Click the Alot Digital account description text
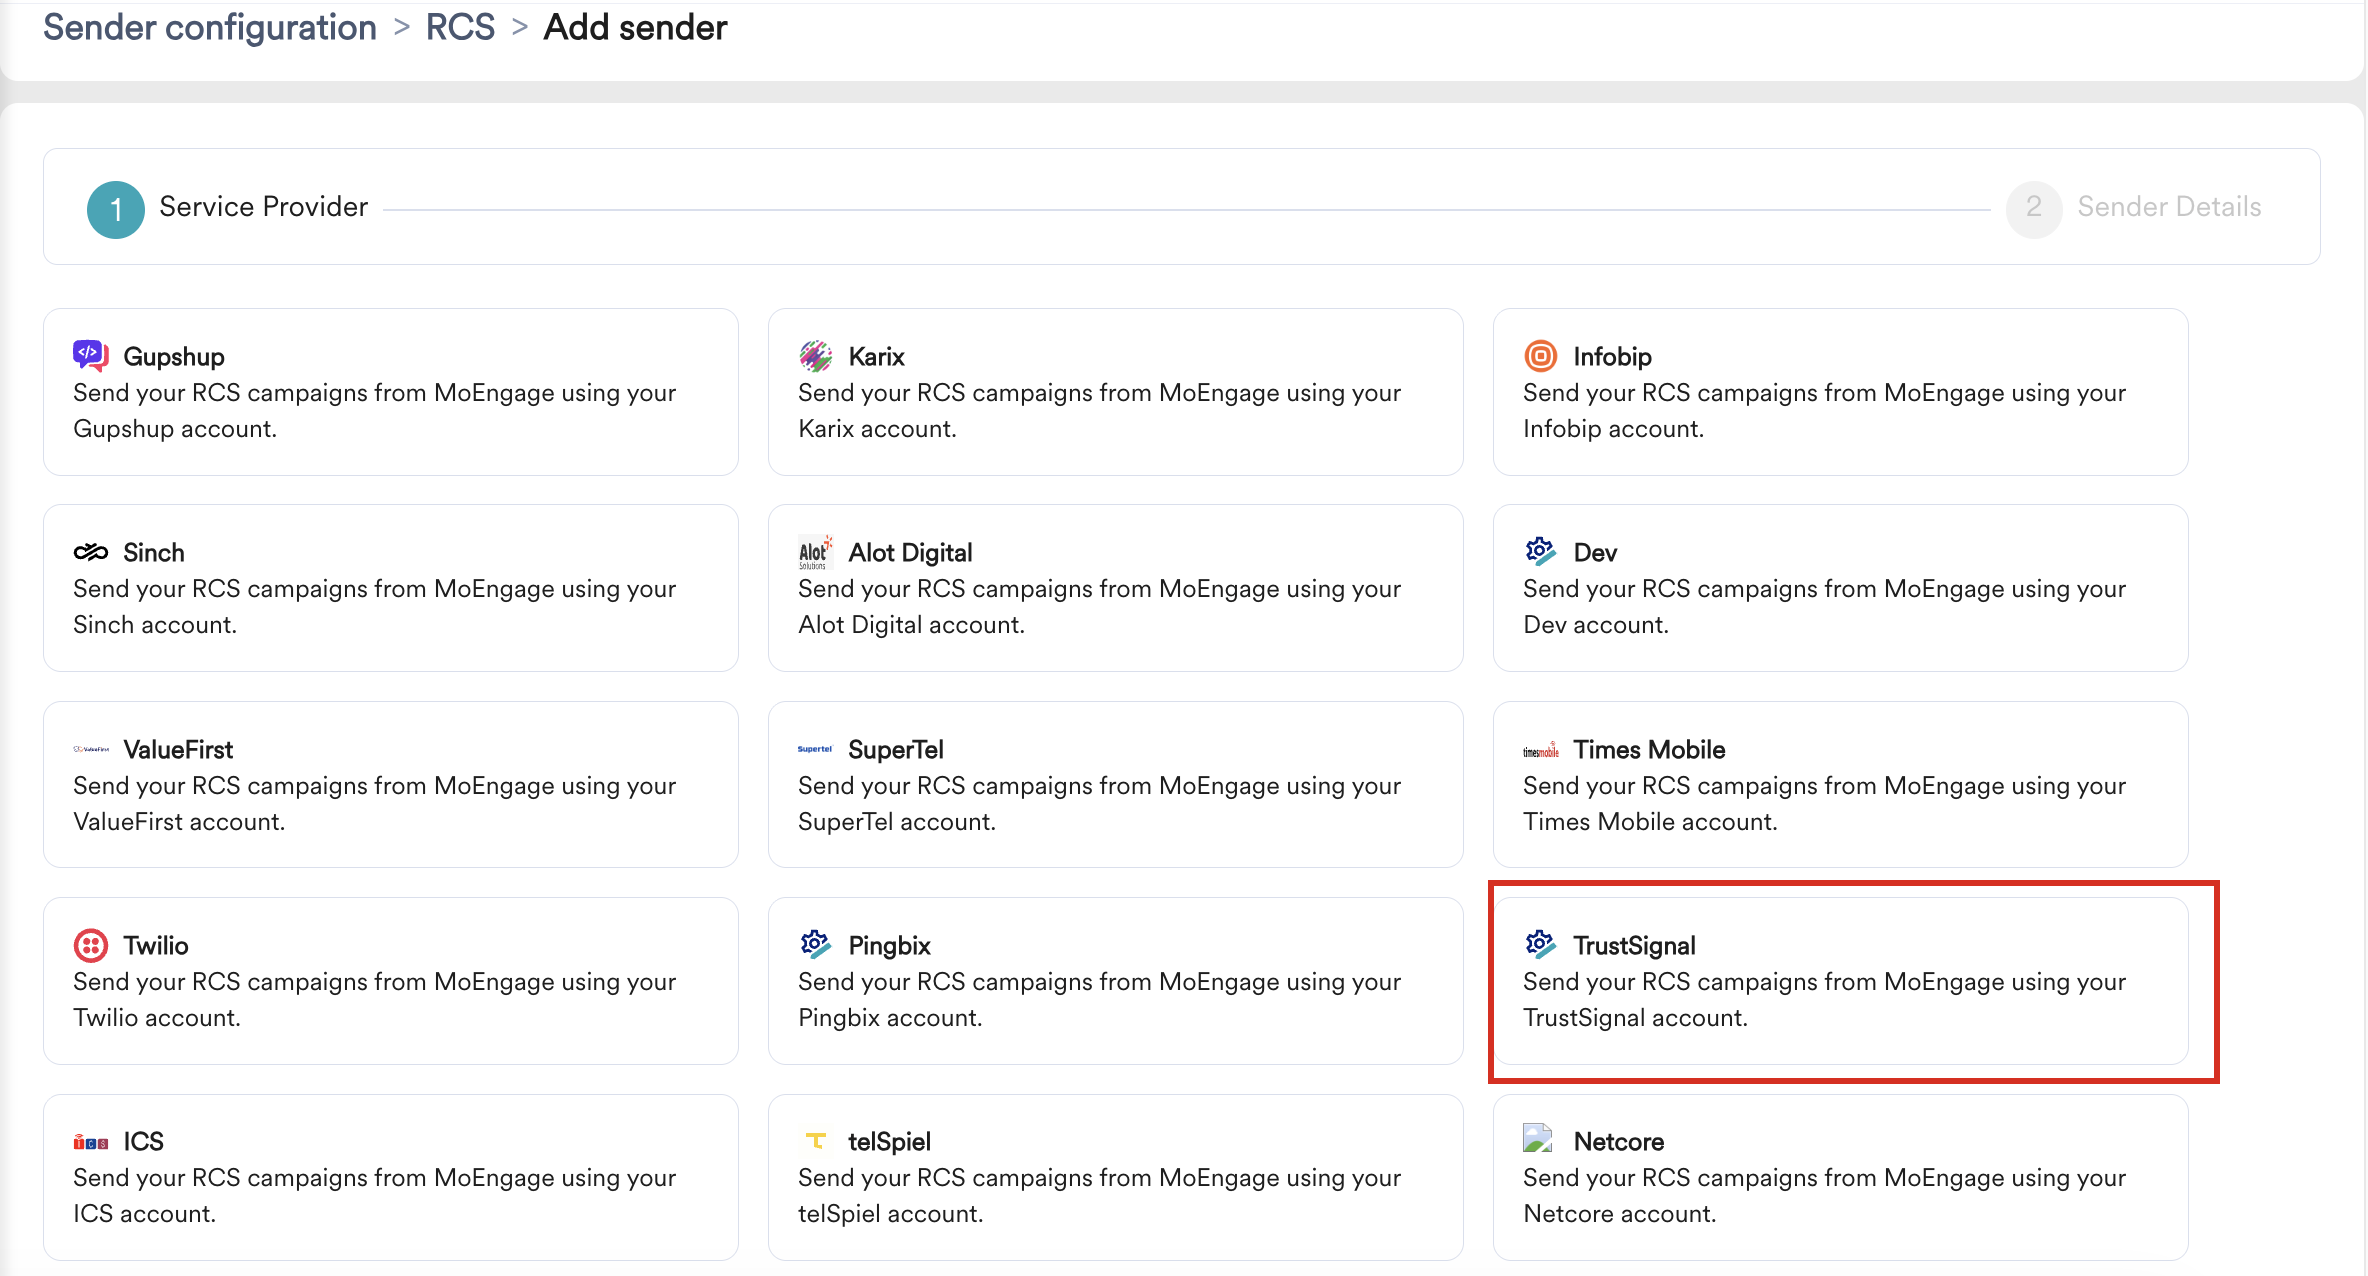The image size is (2368, 1276). click(x=1100, y=607)
